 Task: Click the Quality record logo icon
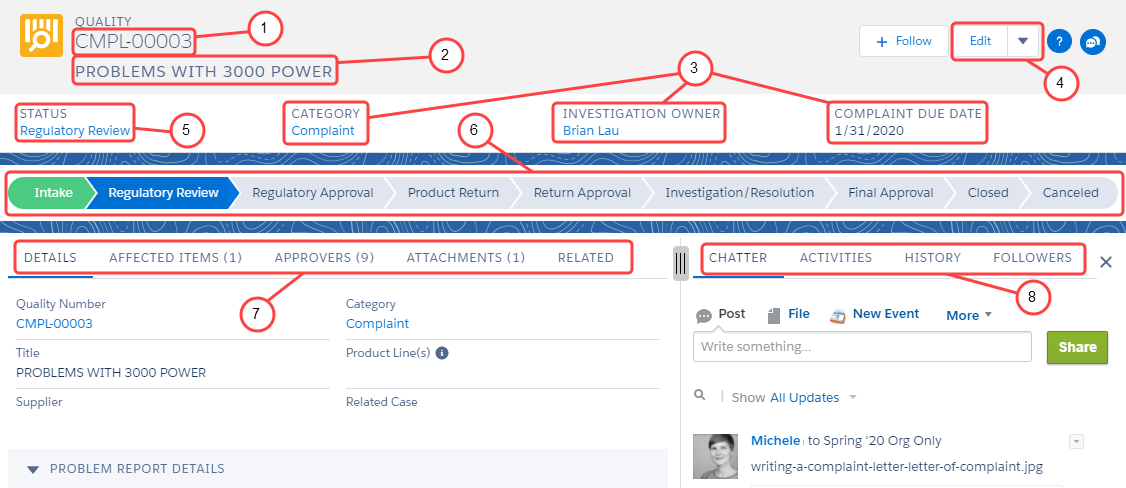click(41, 35)
